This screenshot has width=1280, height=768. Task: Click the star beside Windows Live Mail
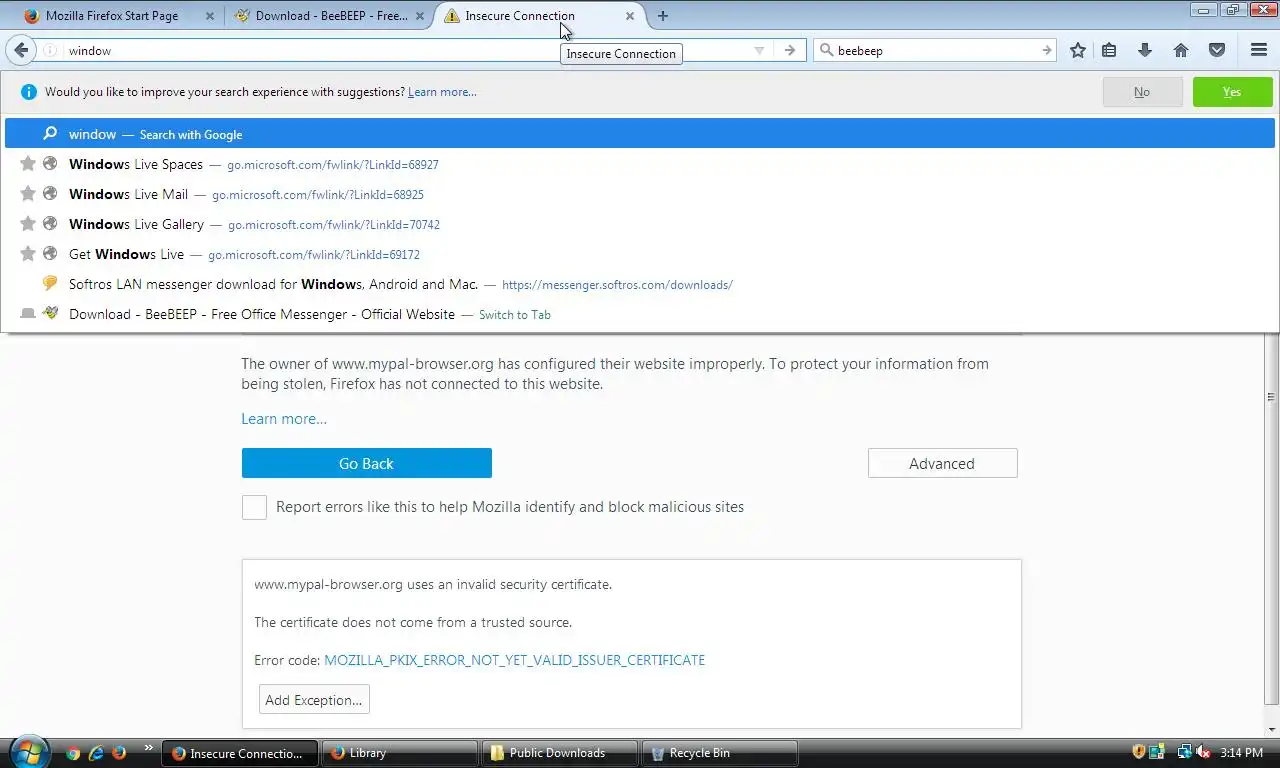28,194
